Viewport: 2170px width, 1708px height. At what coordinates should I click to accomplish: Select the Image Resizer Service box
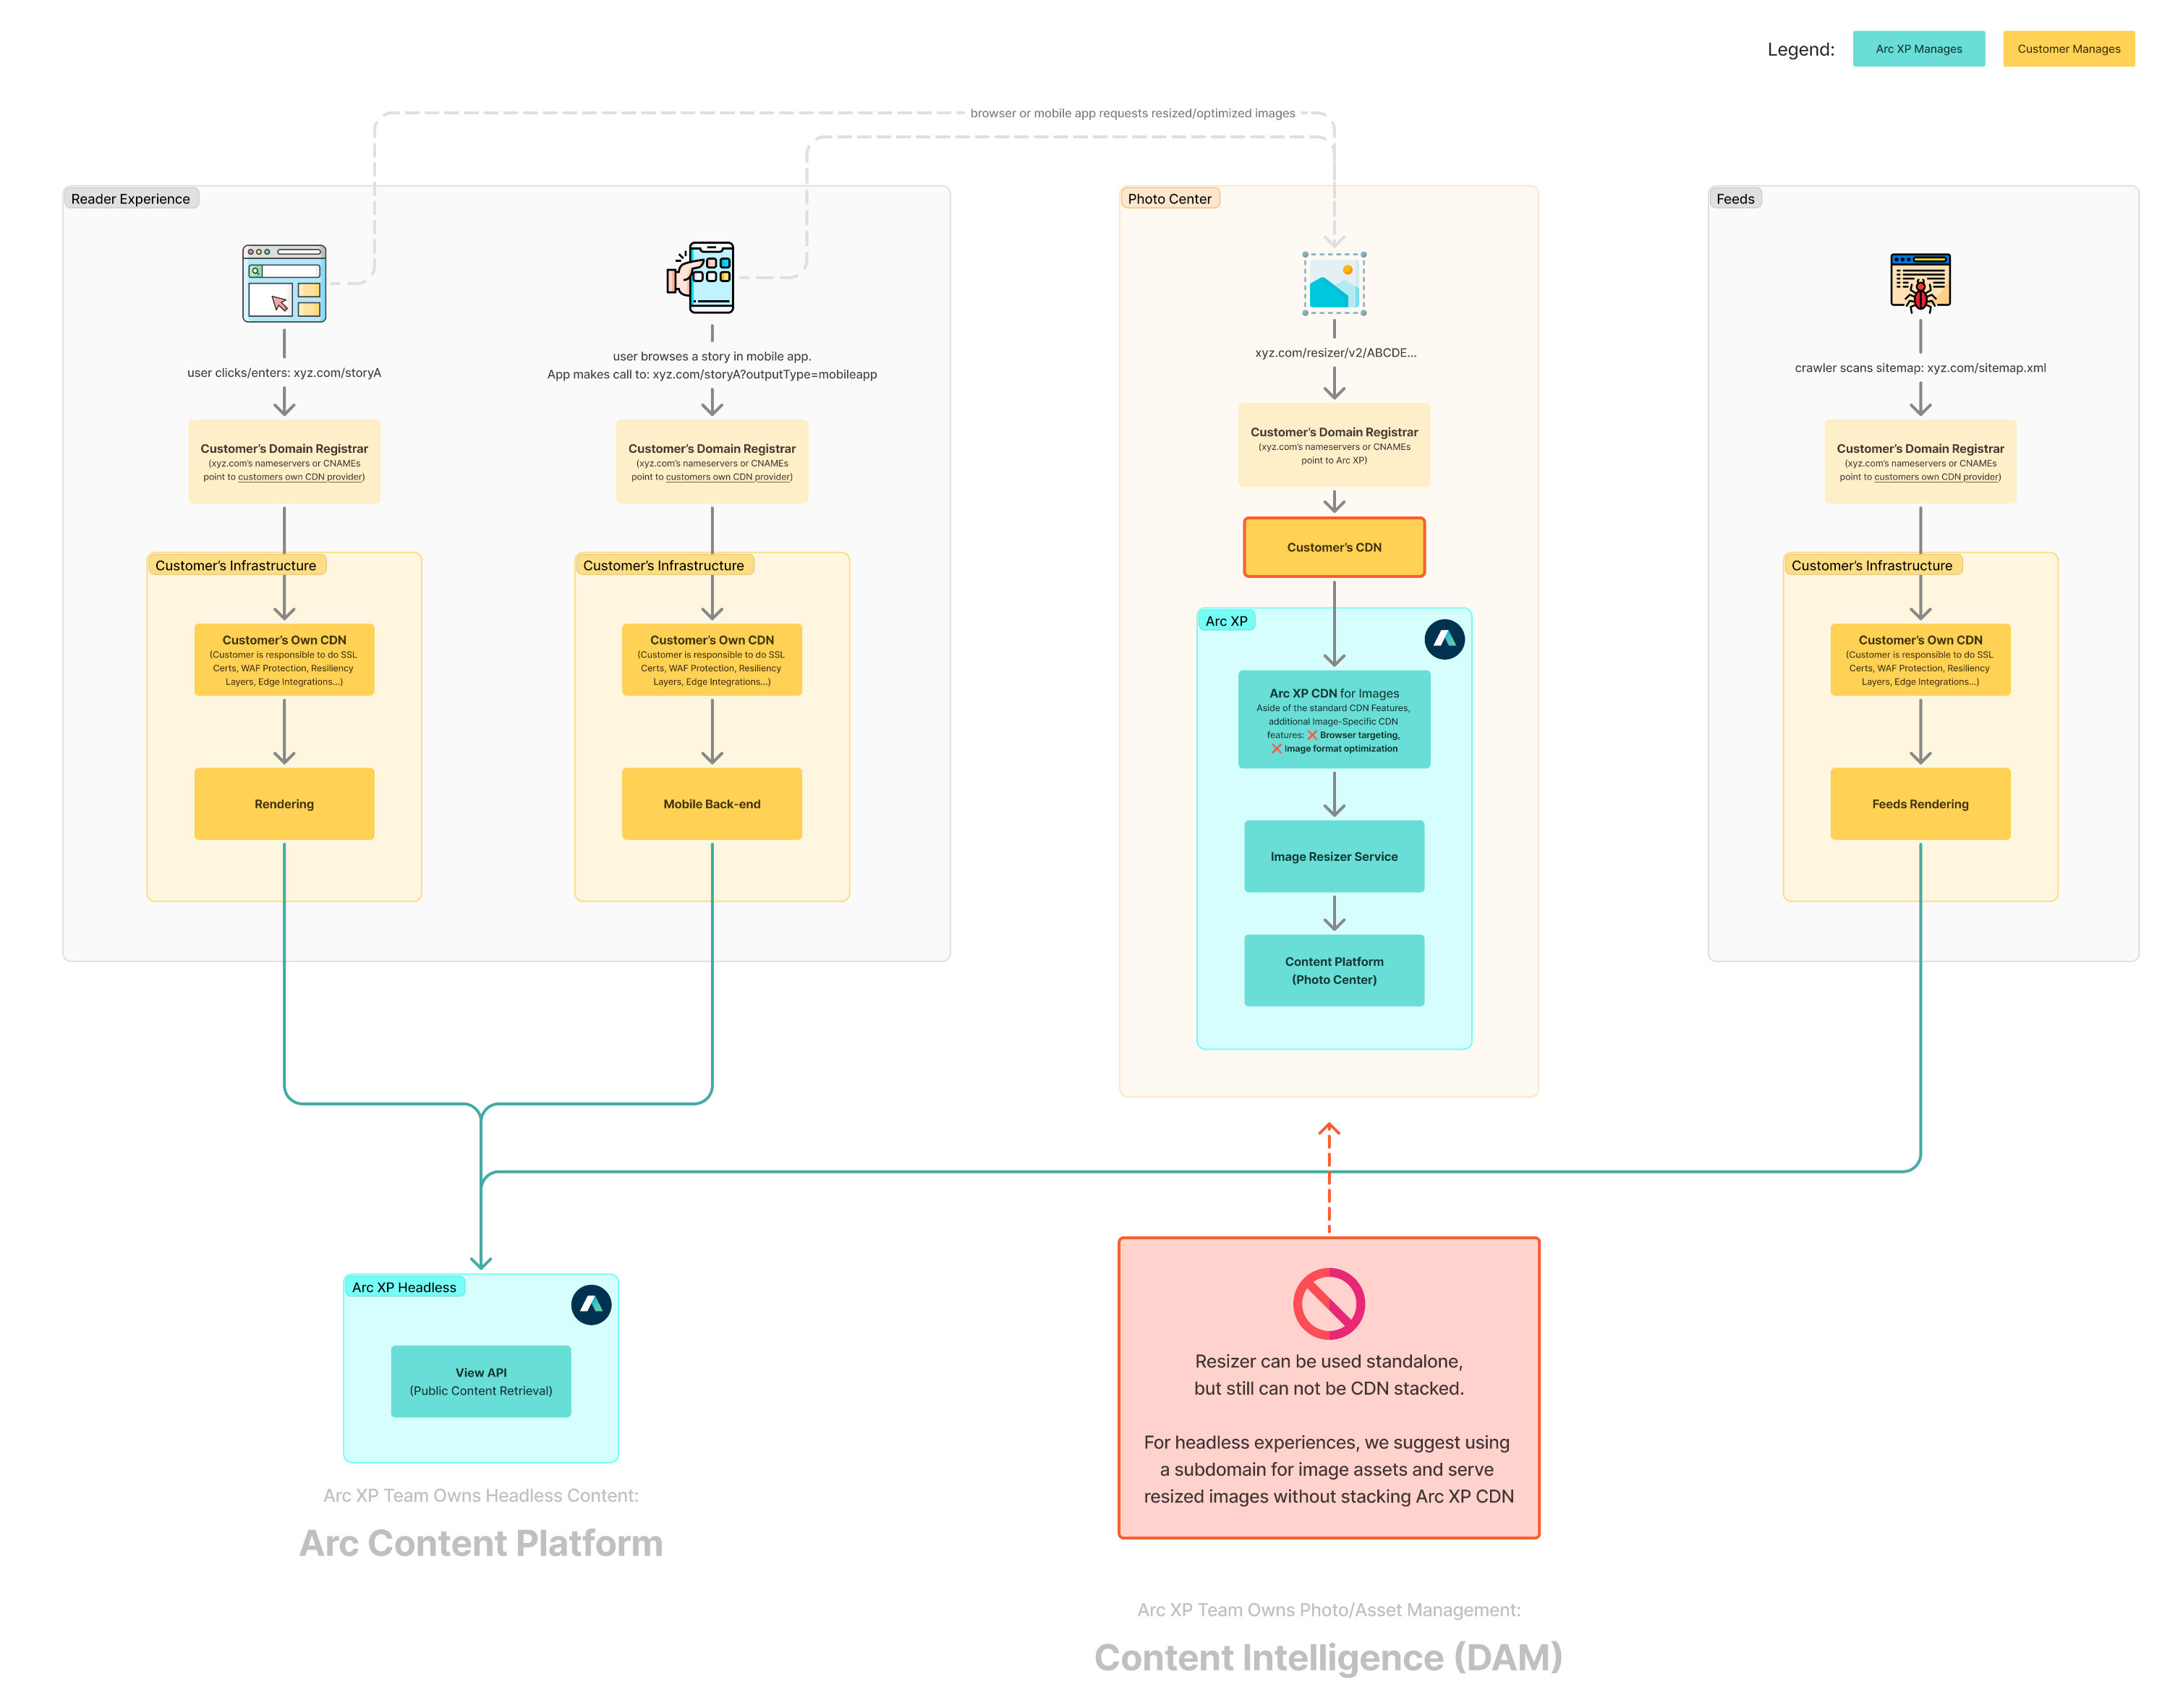1334,856
